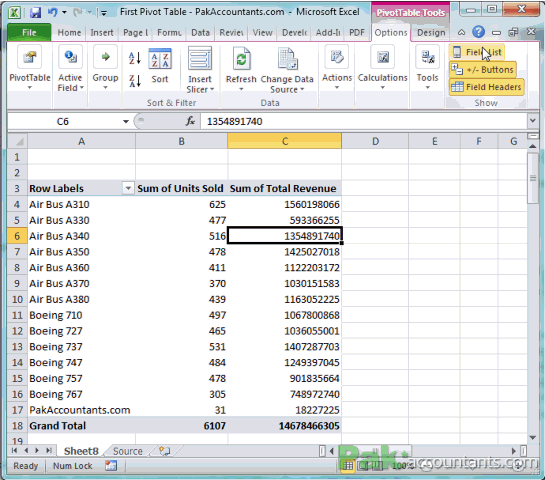
Task: Click the Refresh icon
Action: 241,59
